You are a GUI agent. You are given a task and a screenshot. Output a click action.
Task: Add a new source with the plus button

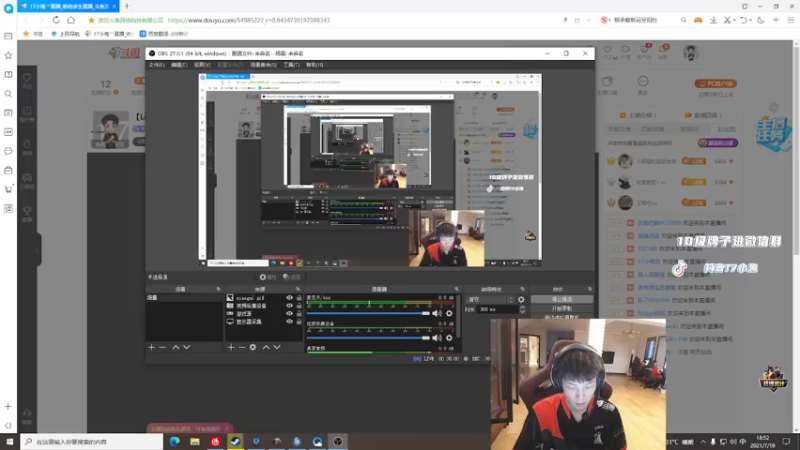[x=231, y=347]
